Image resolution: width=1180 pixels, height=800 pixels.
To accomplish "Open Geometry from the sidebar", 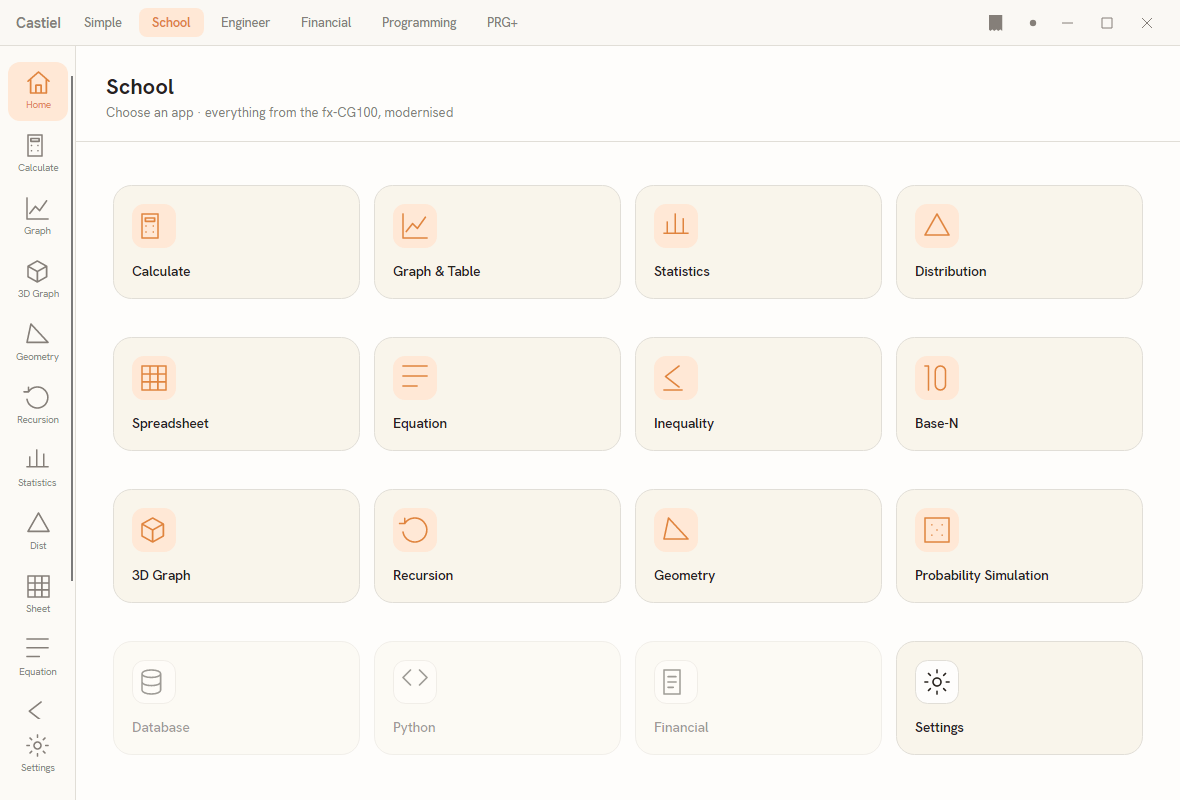I will (38, 343).
